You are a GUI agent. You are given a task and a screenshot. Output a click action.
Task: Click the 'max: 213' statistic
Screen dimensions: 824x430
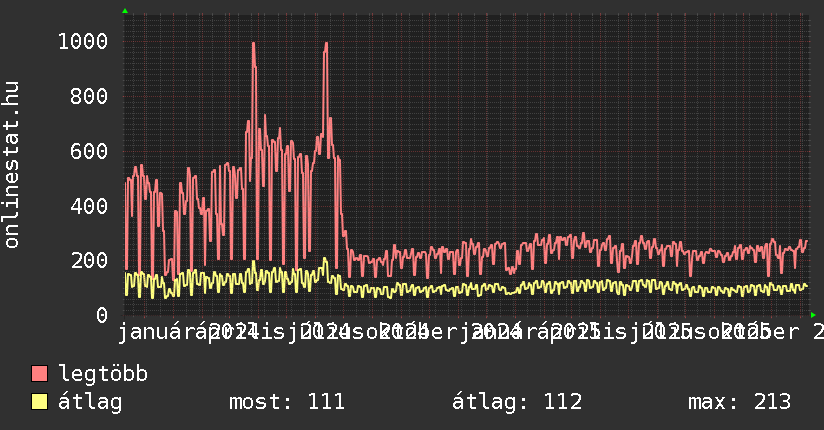tap(739, 403)
